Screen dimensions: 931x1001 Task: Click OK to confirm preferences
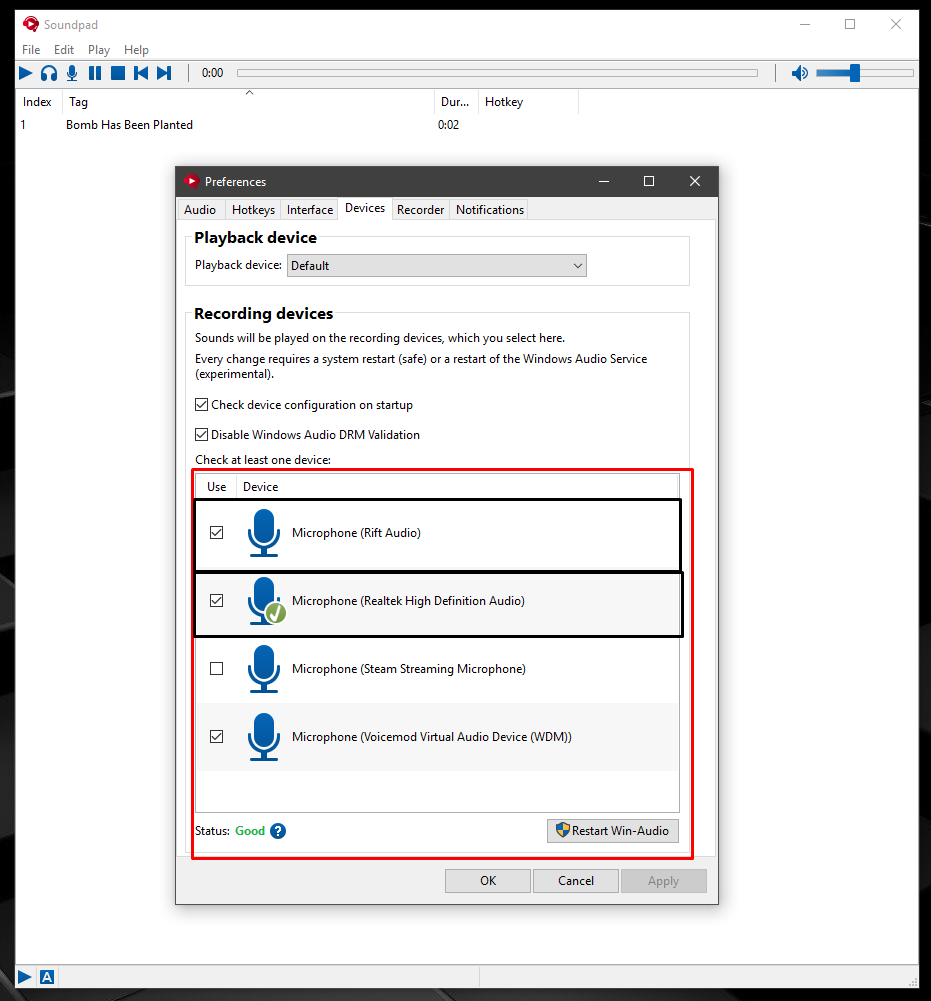[488, 880]
